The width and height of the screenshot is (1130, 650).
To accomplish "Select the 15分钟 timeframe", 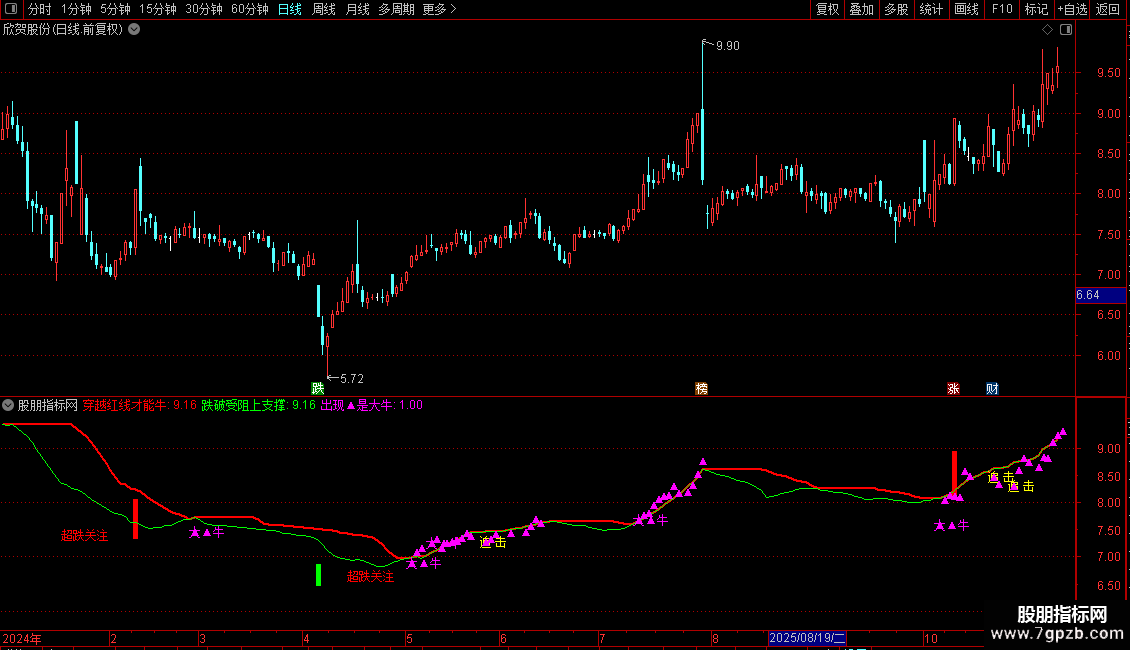I will 158,9.
